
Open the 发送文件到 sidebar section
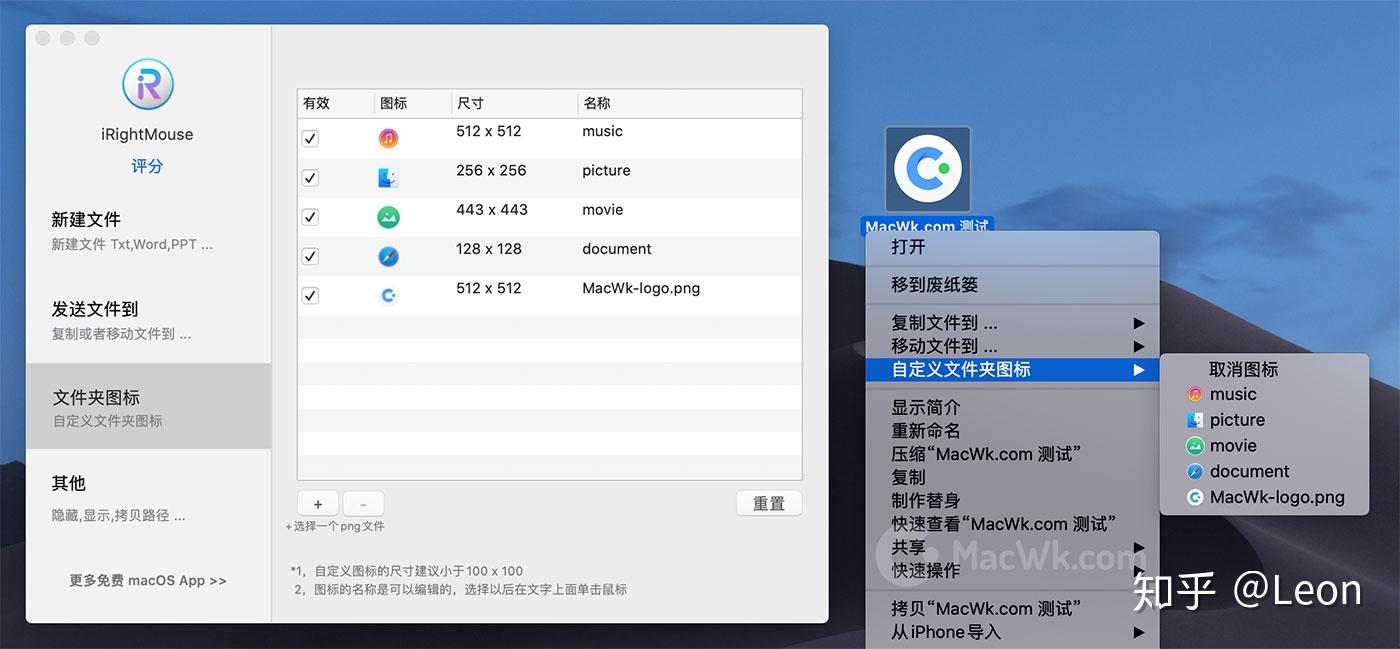click(x=148, y=320)
